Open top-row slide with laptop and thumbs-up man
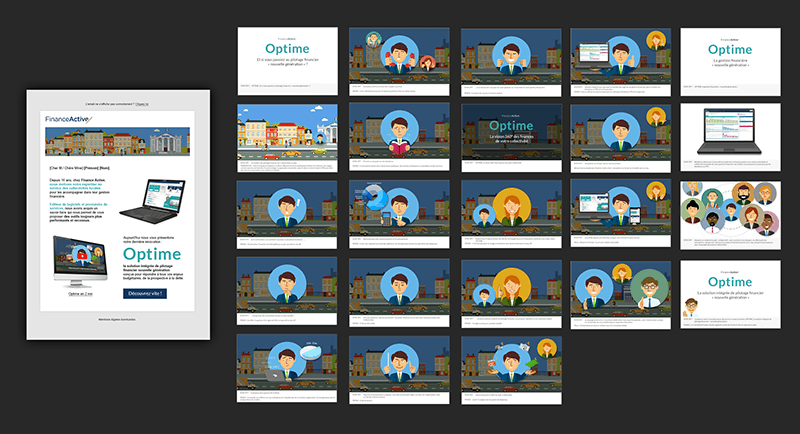The image size is (800, 434). (621, 62)
